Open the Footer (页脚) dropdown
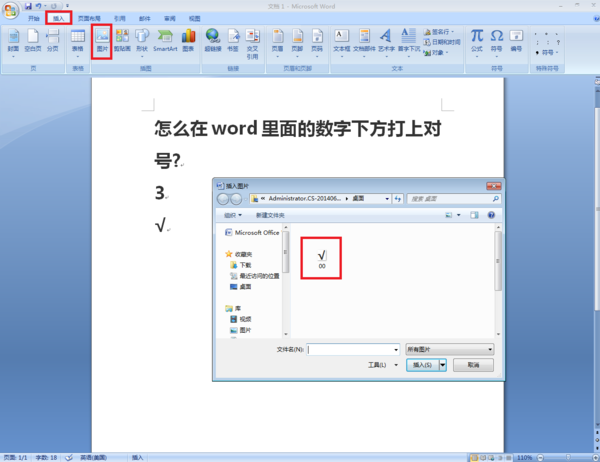 click(x=297, y=43)
